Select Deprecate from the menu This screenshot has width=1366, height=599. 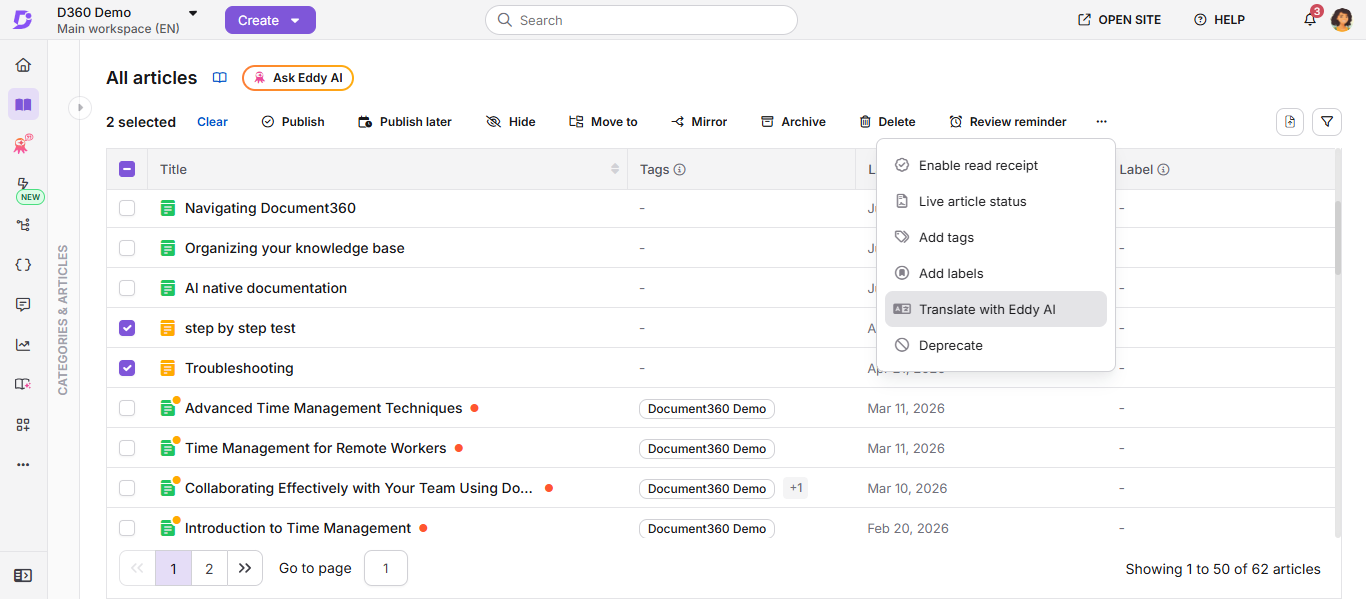[x=996, y=345]
